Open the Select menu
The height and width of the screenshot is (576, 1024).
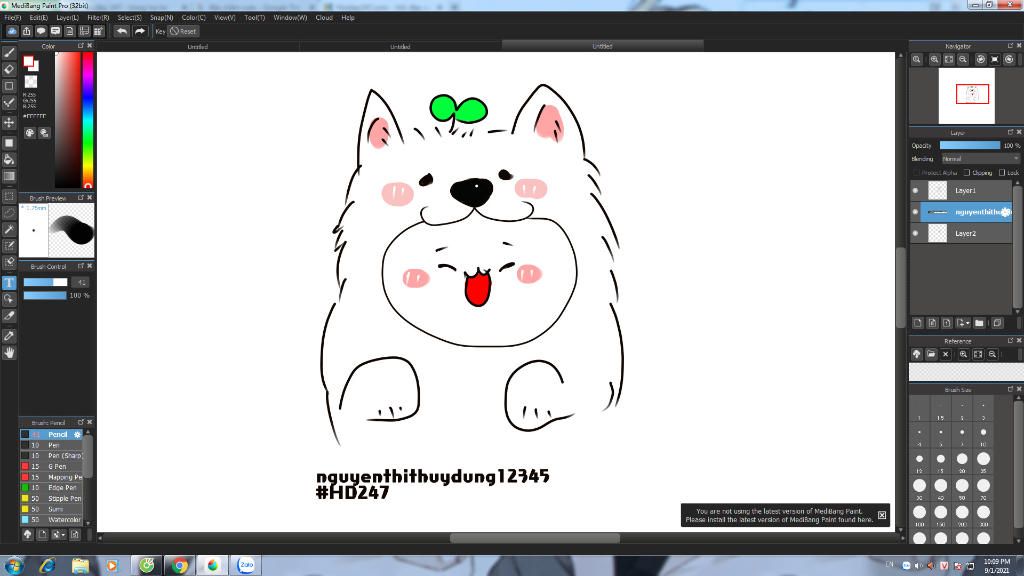(x=129, y=18)
